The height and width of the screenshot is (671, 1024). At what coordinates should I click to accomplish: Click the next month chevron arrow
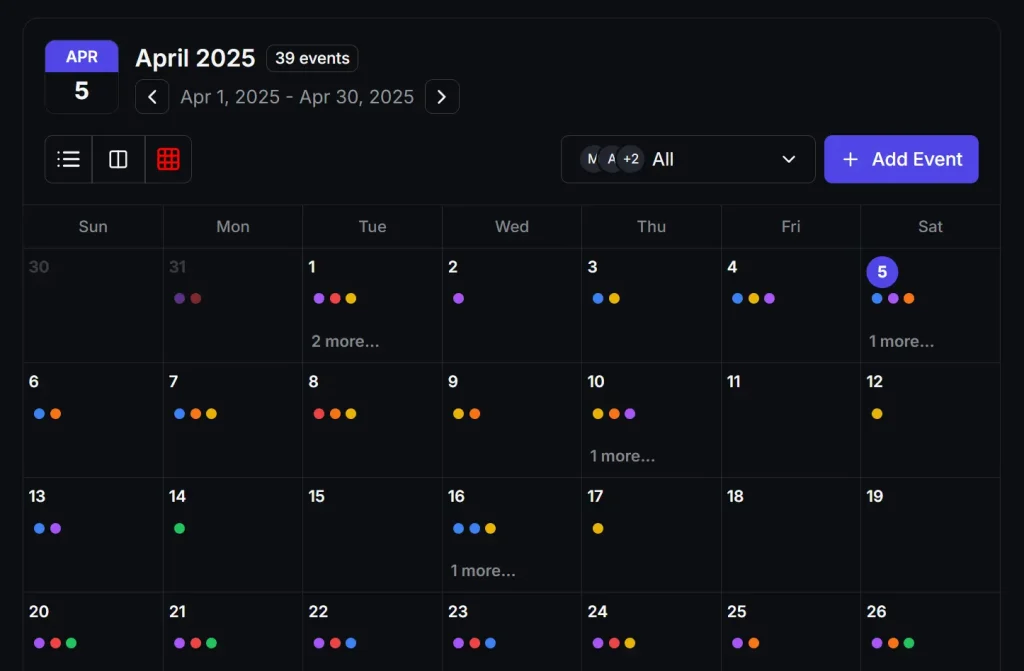pos(442,97)
